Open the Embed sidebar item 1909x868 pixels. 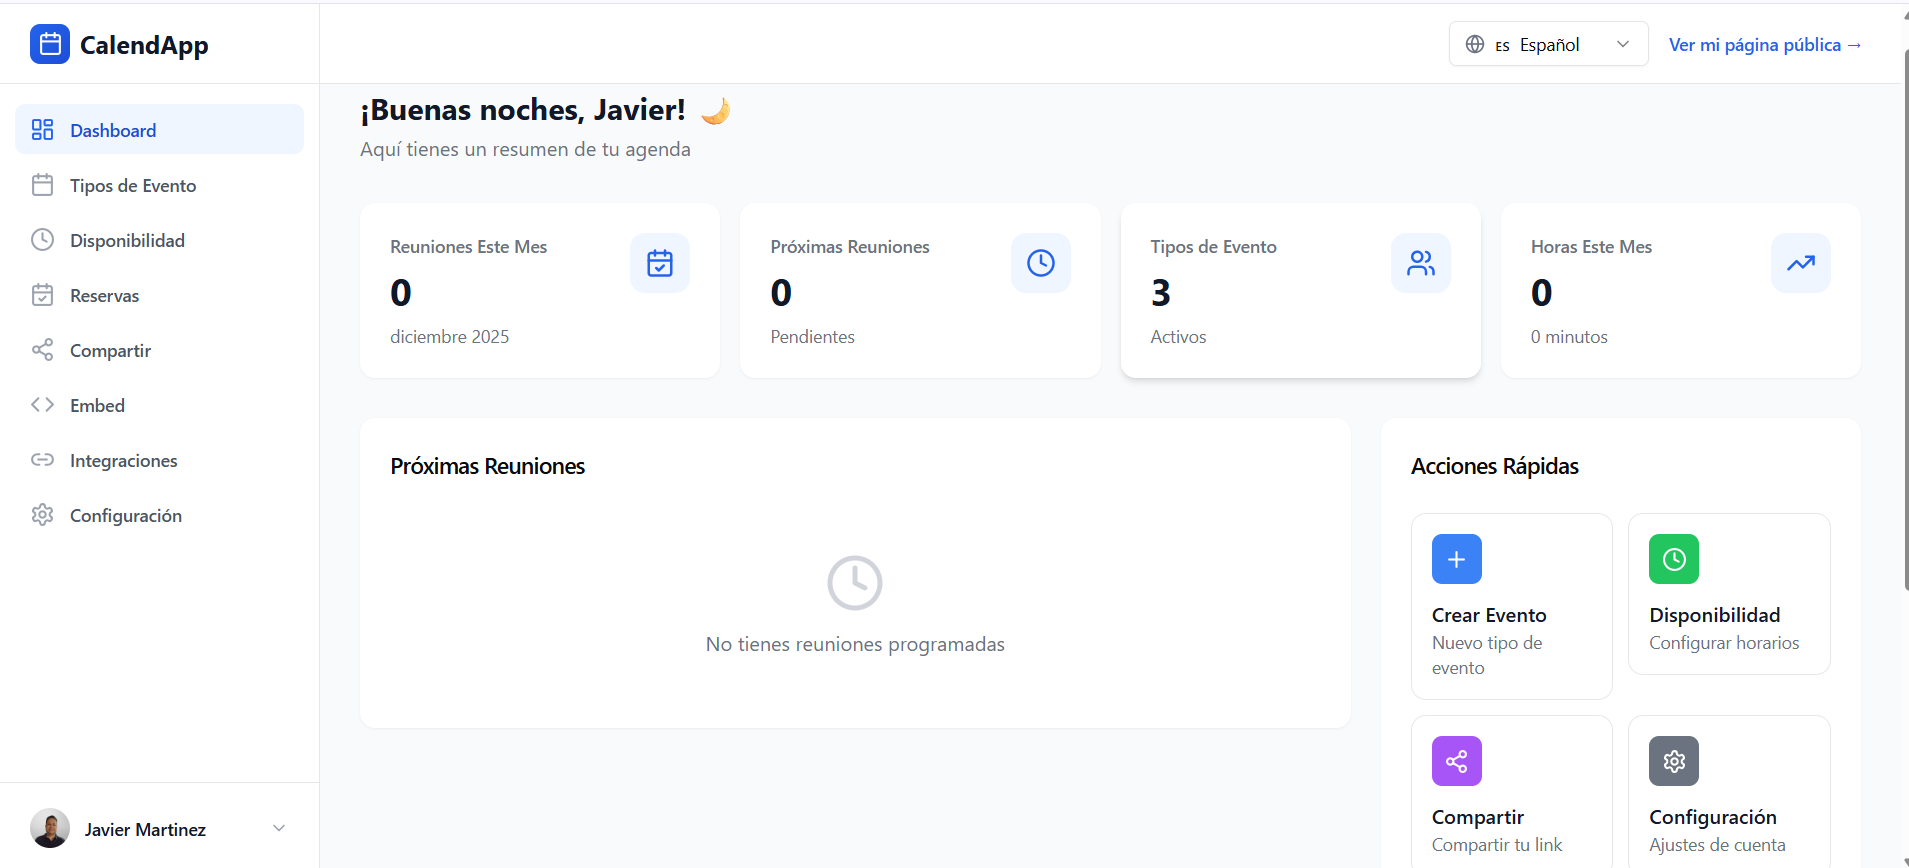click(159, 405)
